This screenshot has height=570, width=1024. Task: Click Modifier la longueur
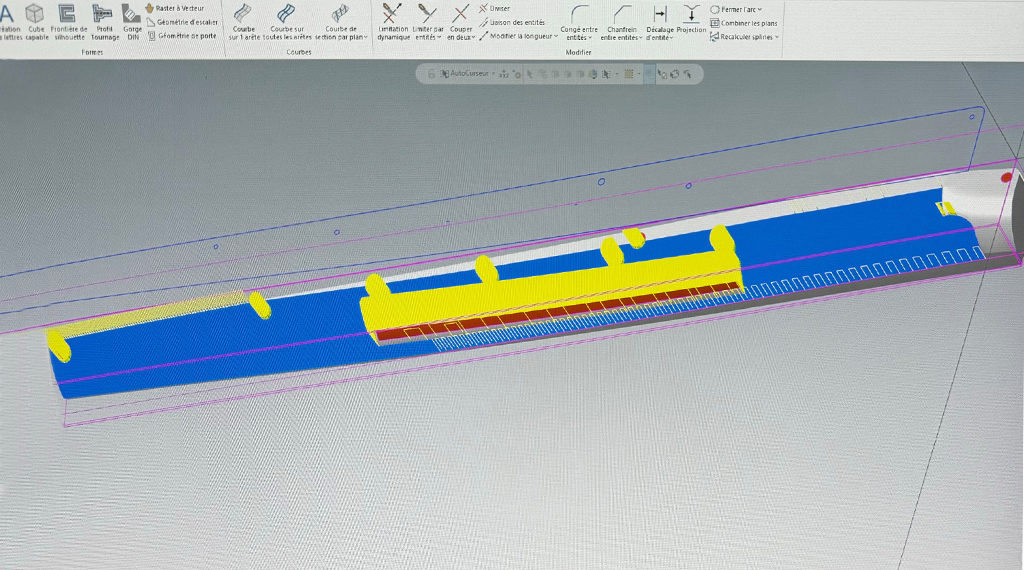point(517,37)
